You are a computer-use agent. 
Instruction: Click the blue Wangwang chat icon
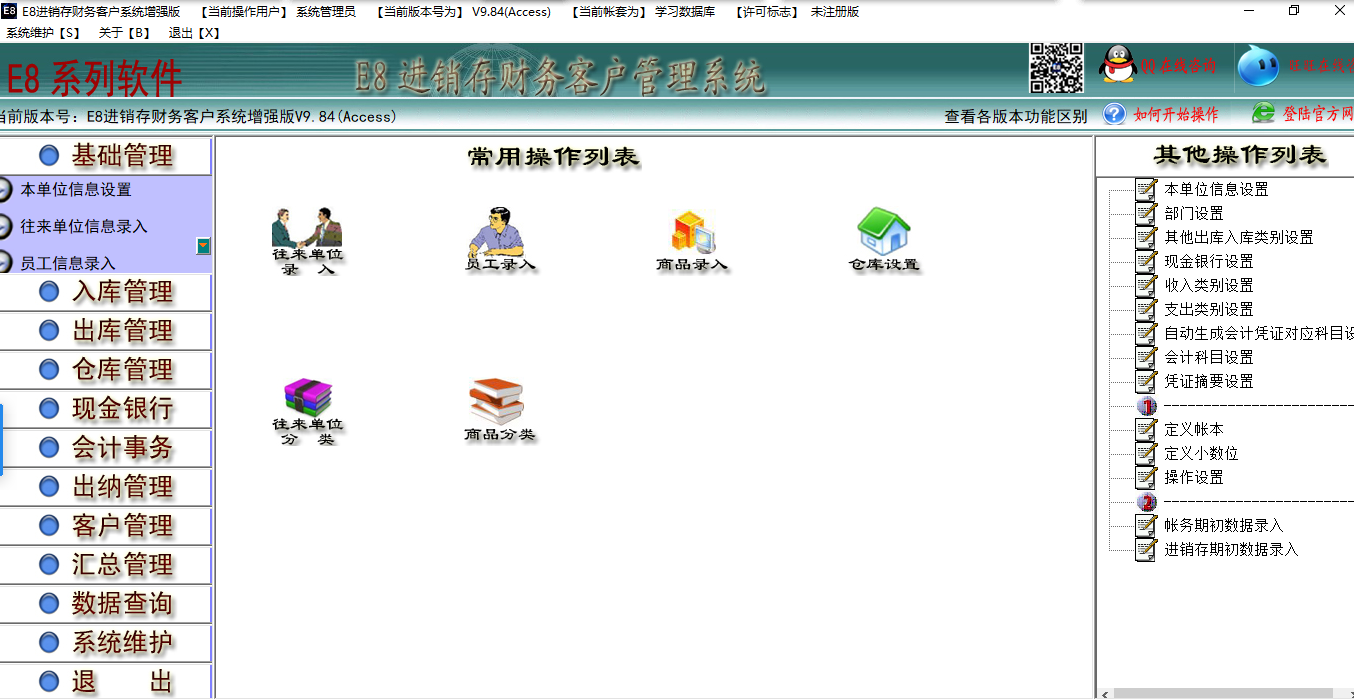[1257, 66]
